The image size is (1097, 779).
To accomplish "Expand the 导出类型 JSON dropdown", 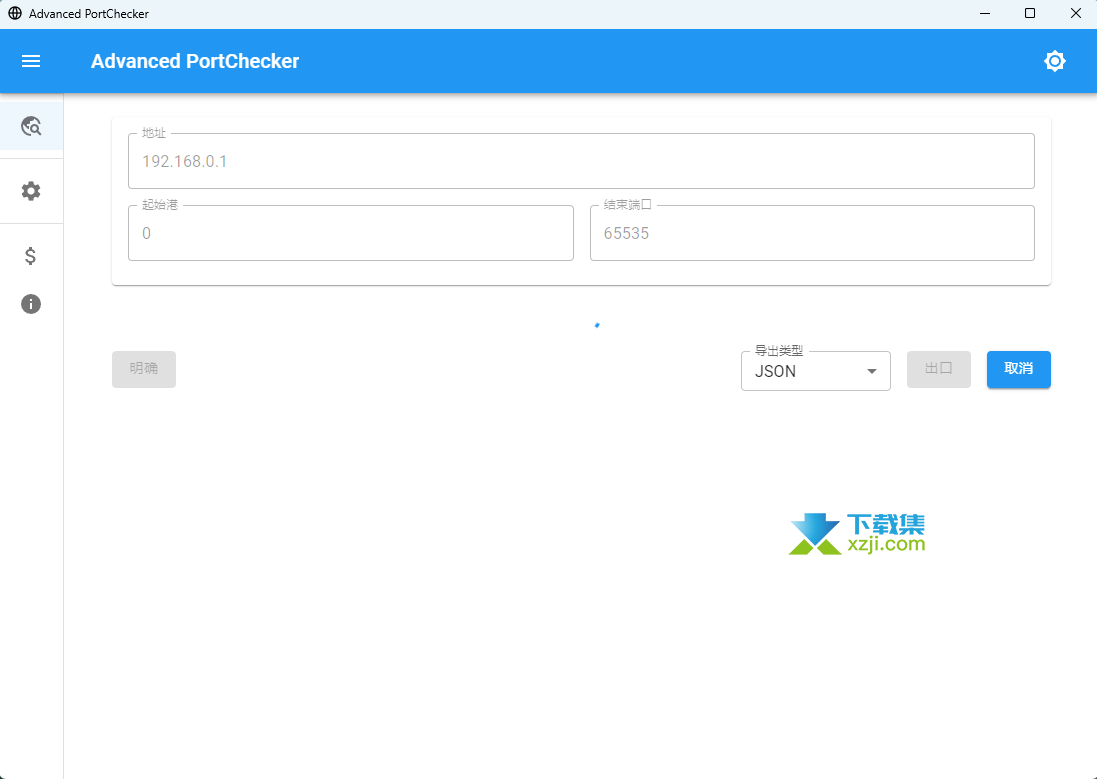I will click(x=816, y=371).
